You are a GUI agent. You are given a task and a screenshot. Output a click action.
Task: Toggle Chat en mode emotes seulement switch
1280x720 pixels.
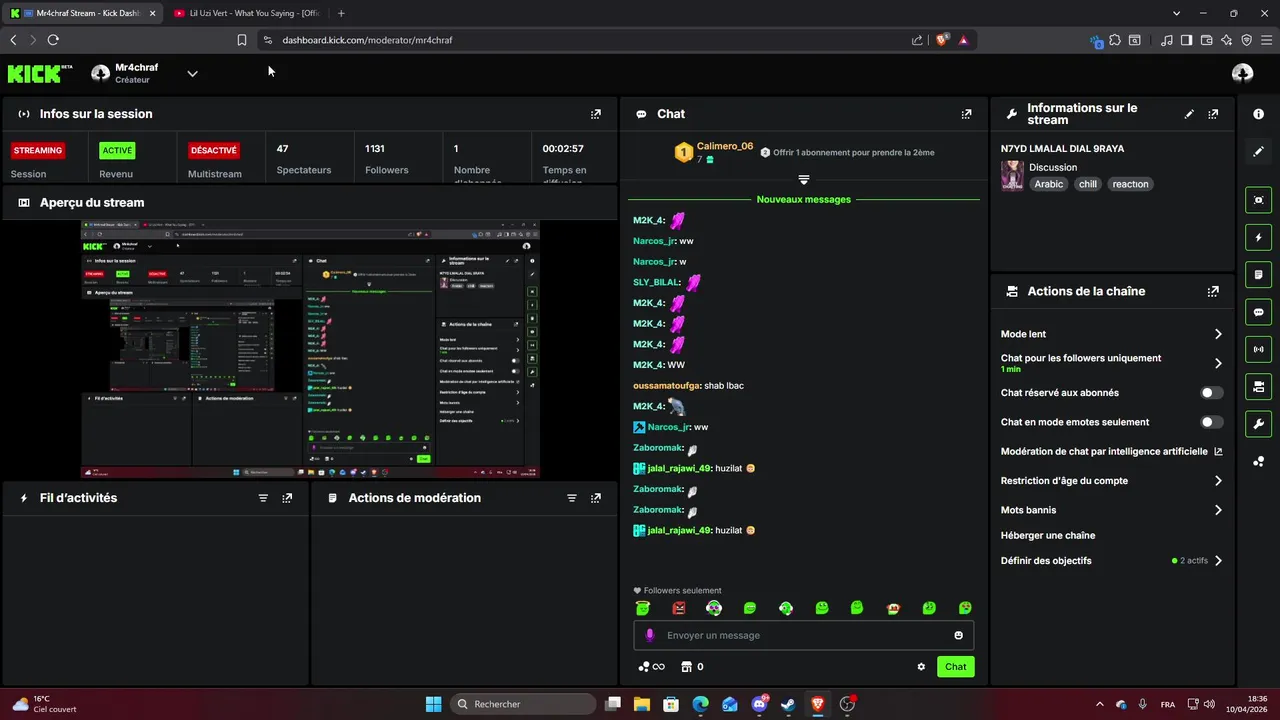(1211, 422)
